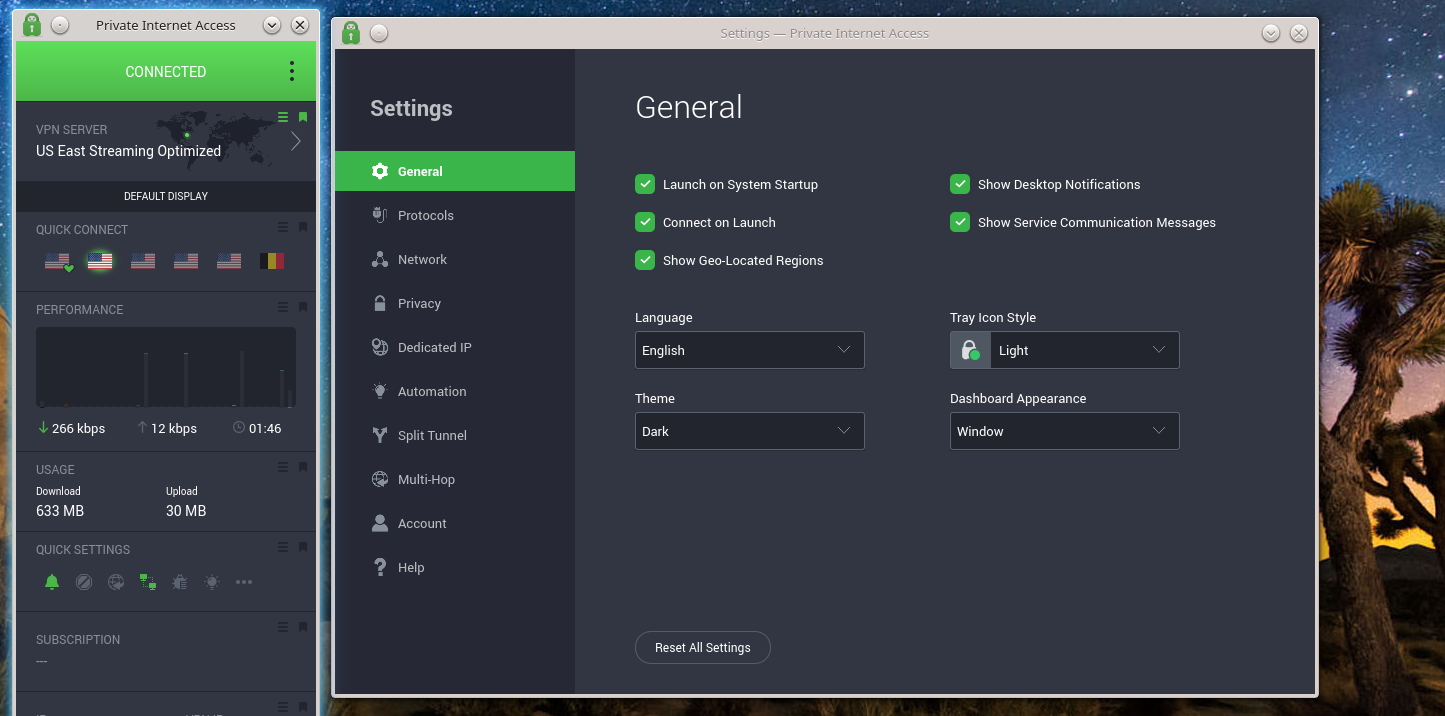Click the 30 MB upload usage value
The height and width of the screenshot is (716, 1445).
click(x=186, y=511)
